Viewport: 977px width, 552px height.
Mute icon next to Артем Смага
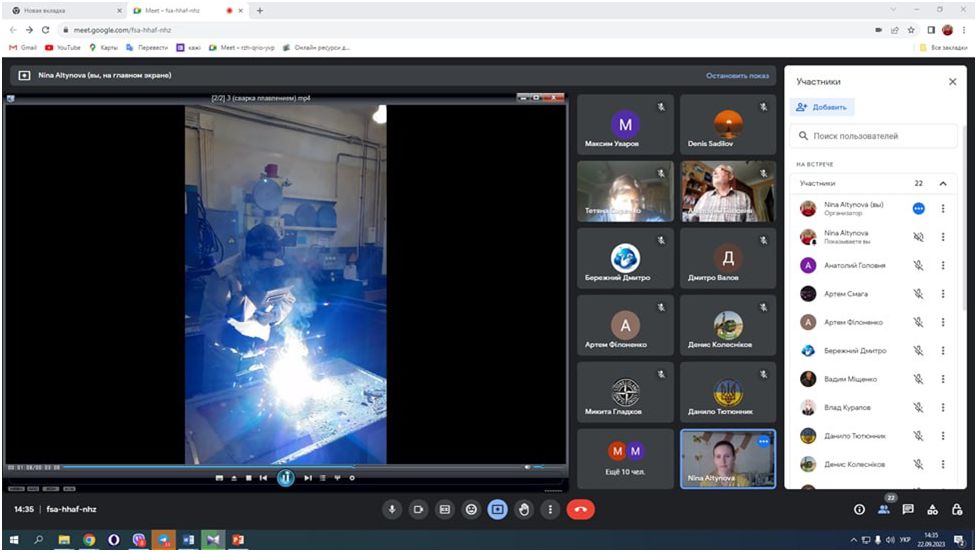pos(918,293)
